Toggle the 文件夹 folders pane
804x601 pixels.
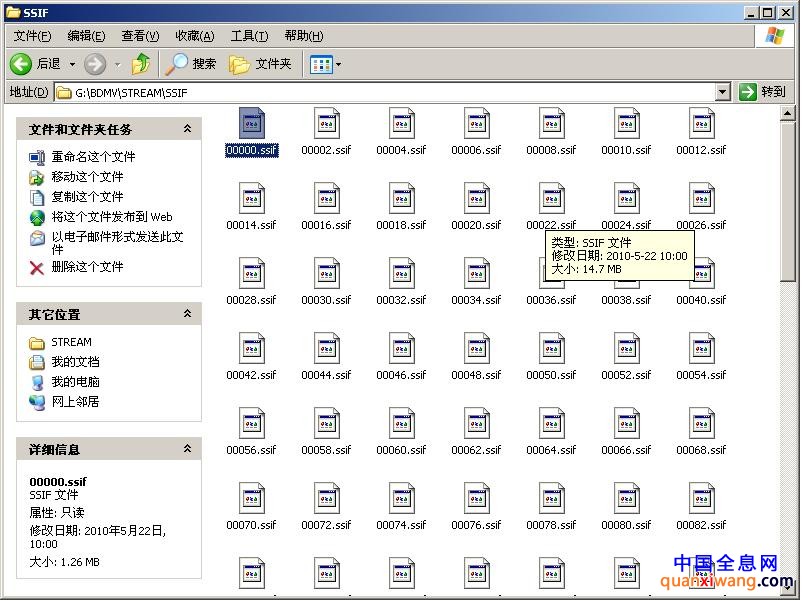pos(260,64)
